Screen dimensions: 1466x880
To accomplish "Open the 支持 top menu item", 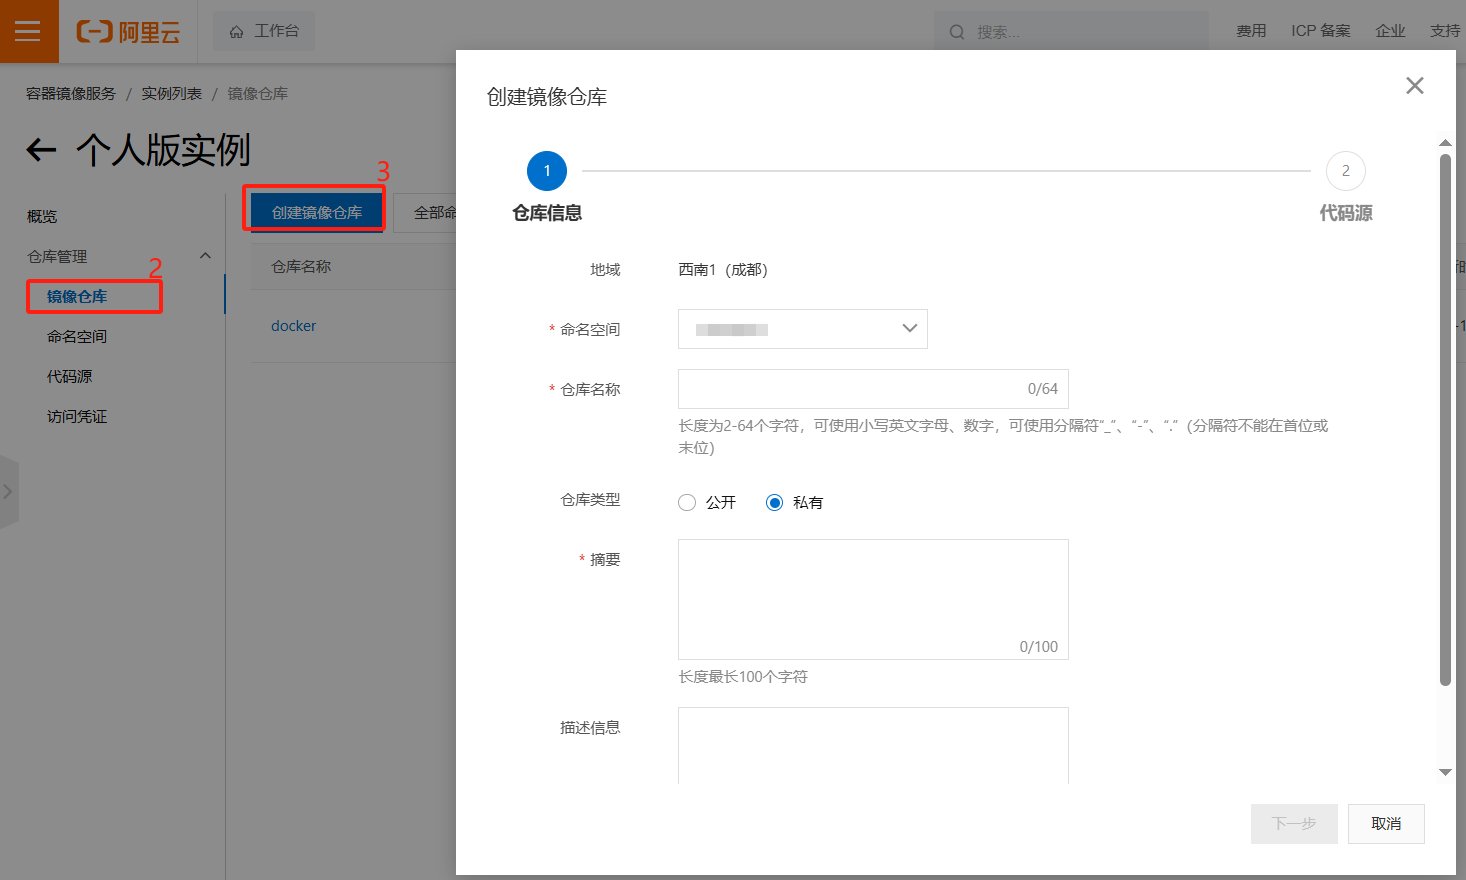I will coord(1443,30).
